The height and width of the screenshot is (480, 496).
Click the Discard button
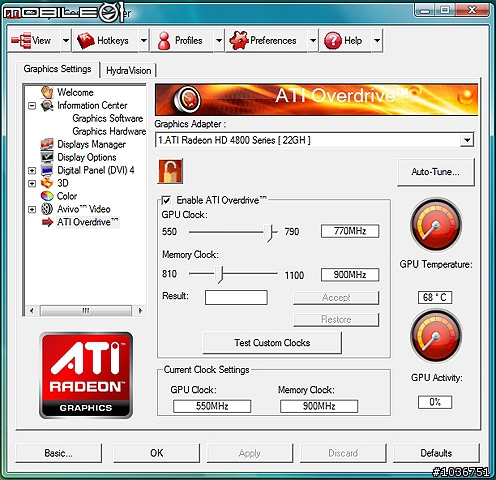[343, 453]
